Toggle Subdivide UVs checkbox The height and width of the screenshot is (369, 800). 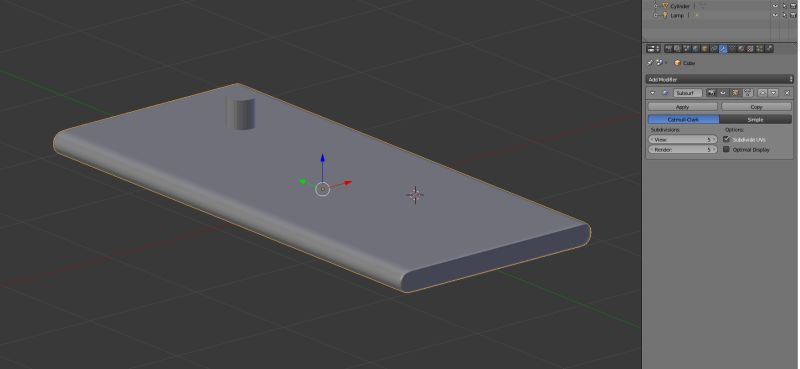[727, 139]
